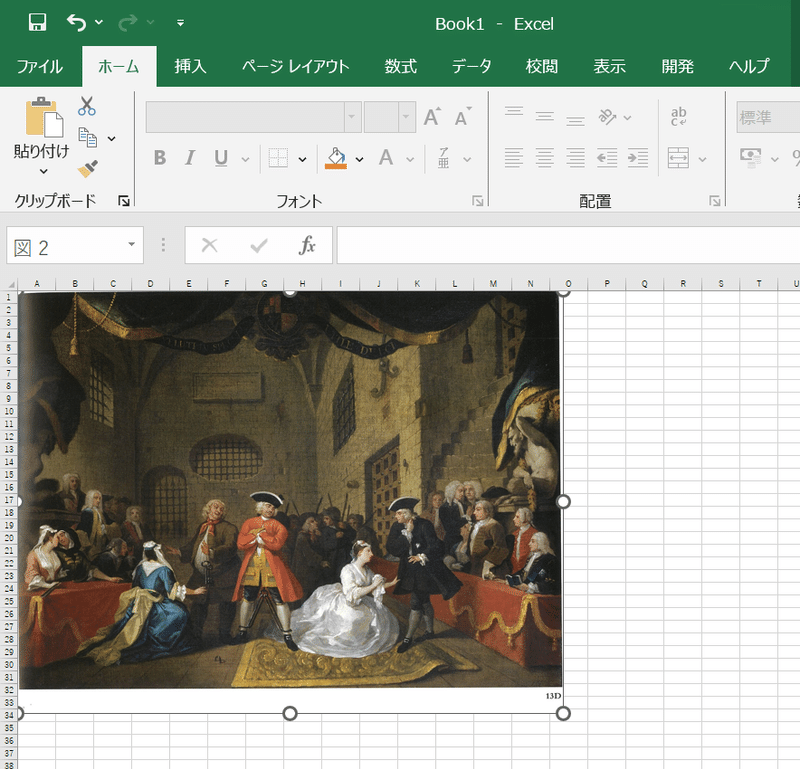This screenshot has height=769, width=800.
Task: Open the ページ レイアウト tab
Action: point(295,66)
